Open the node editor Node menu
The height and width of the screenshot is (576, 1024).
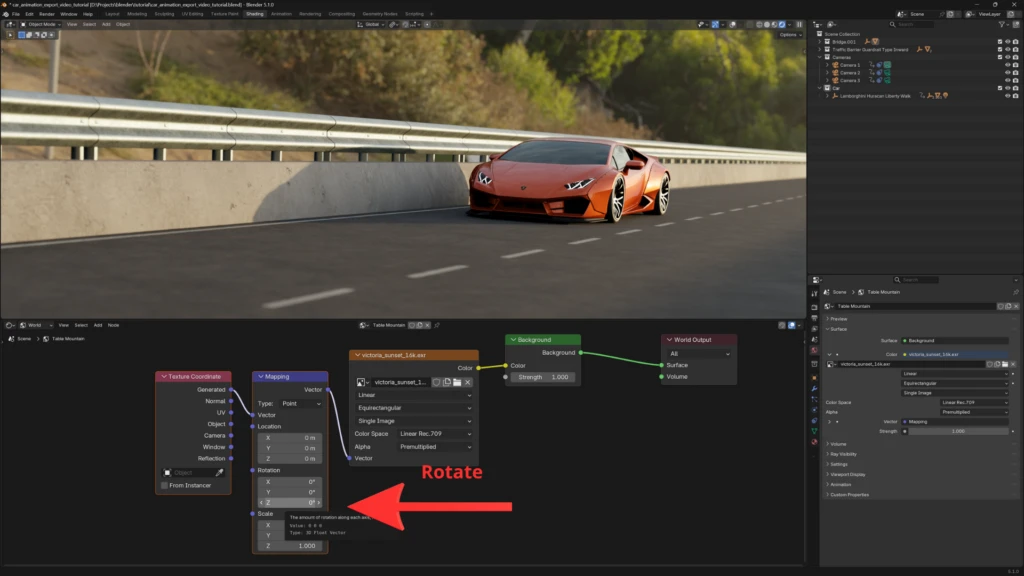pos(113,325)
